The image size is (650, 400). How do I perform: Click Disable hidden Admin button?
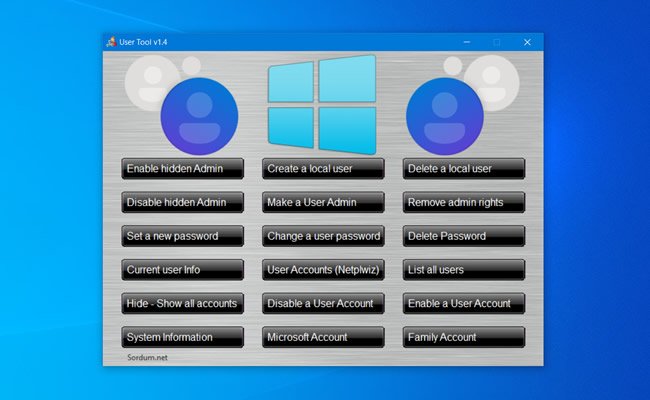pyautogui.click(x=182, y=202)
